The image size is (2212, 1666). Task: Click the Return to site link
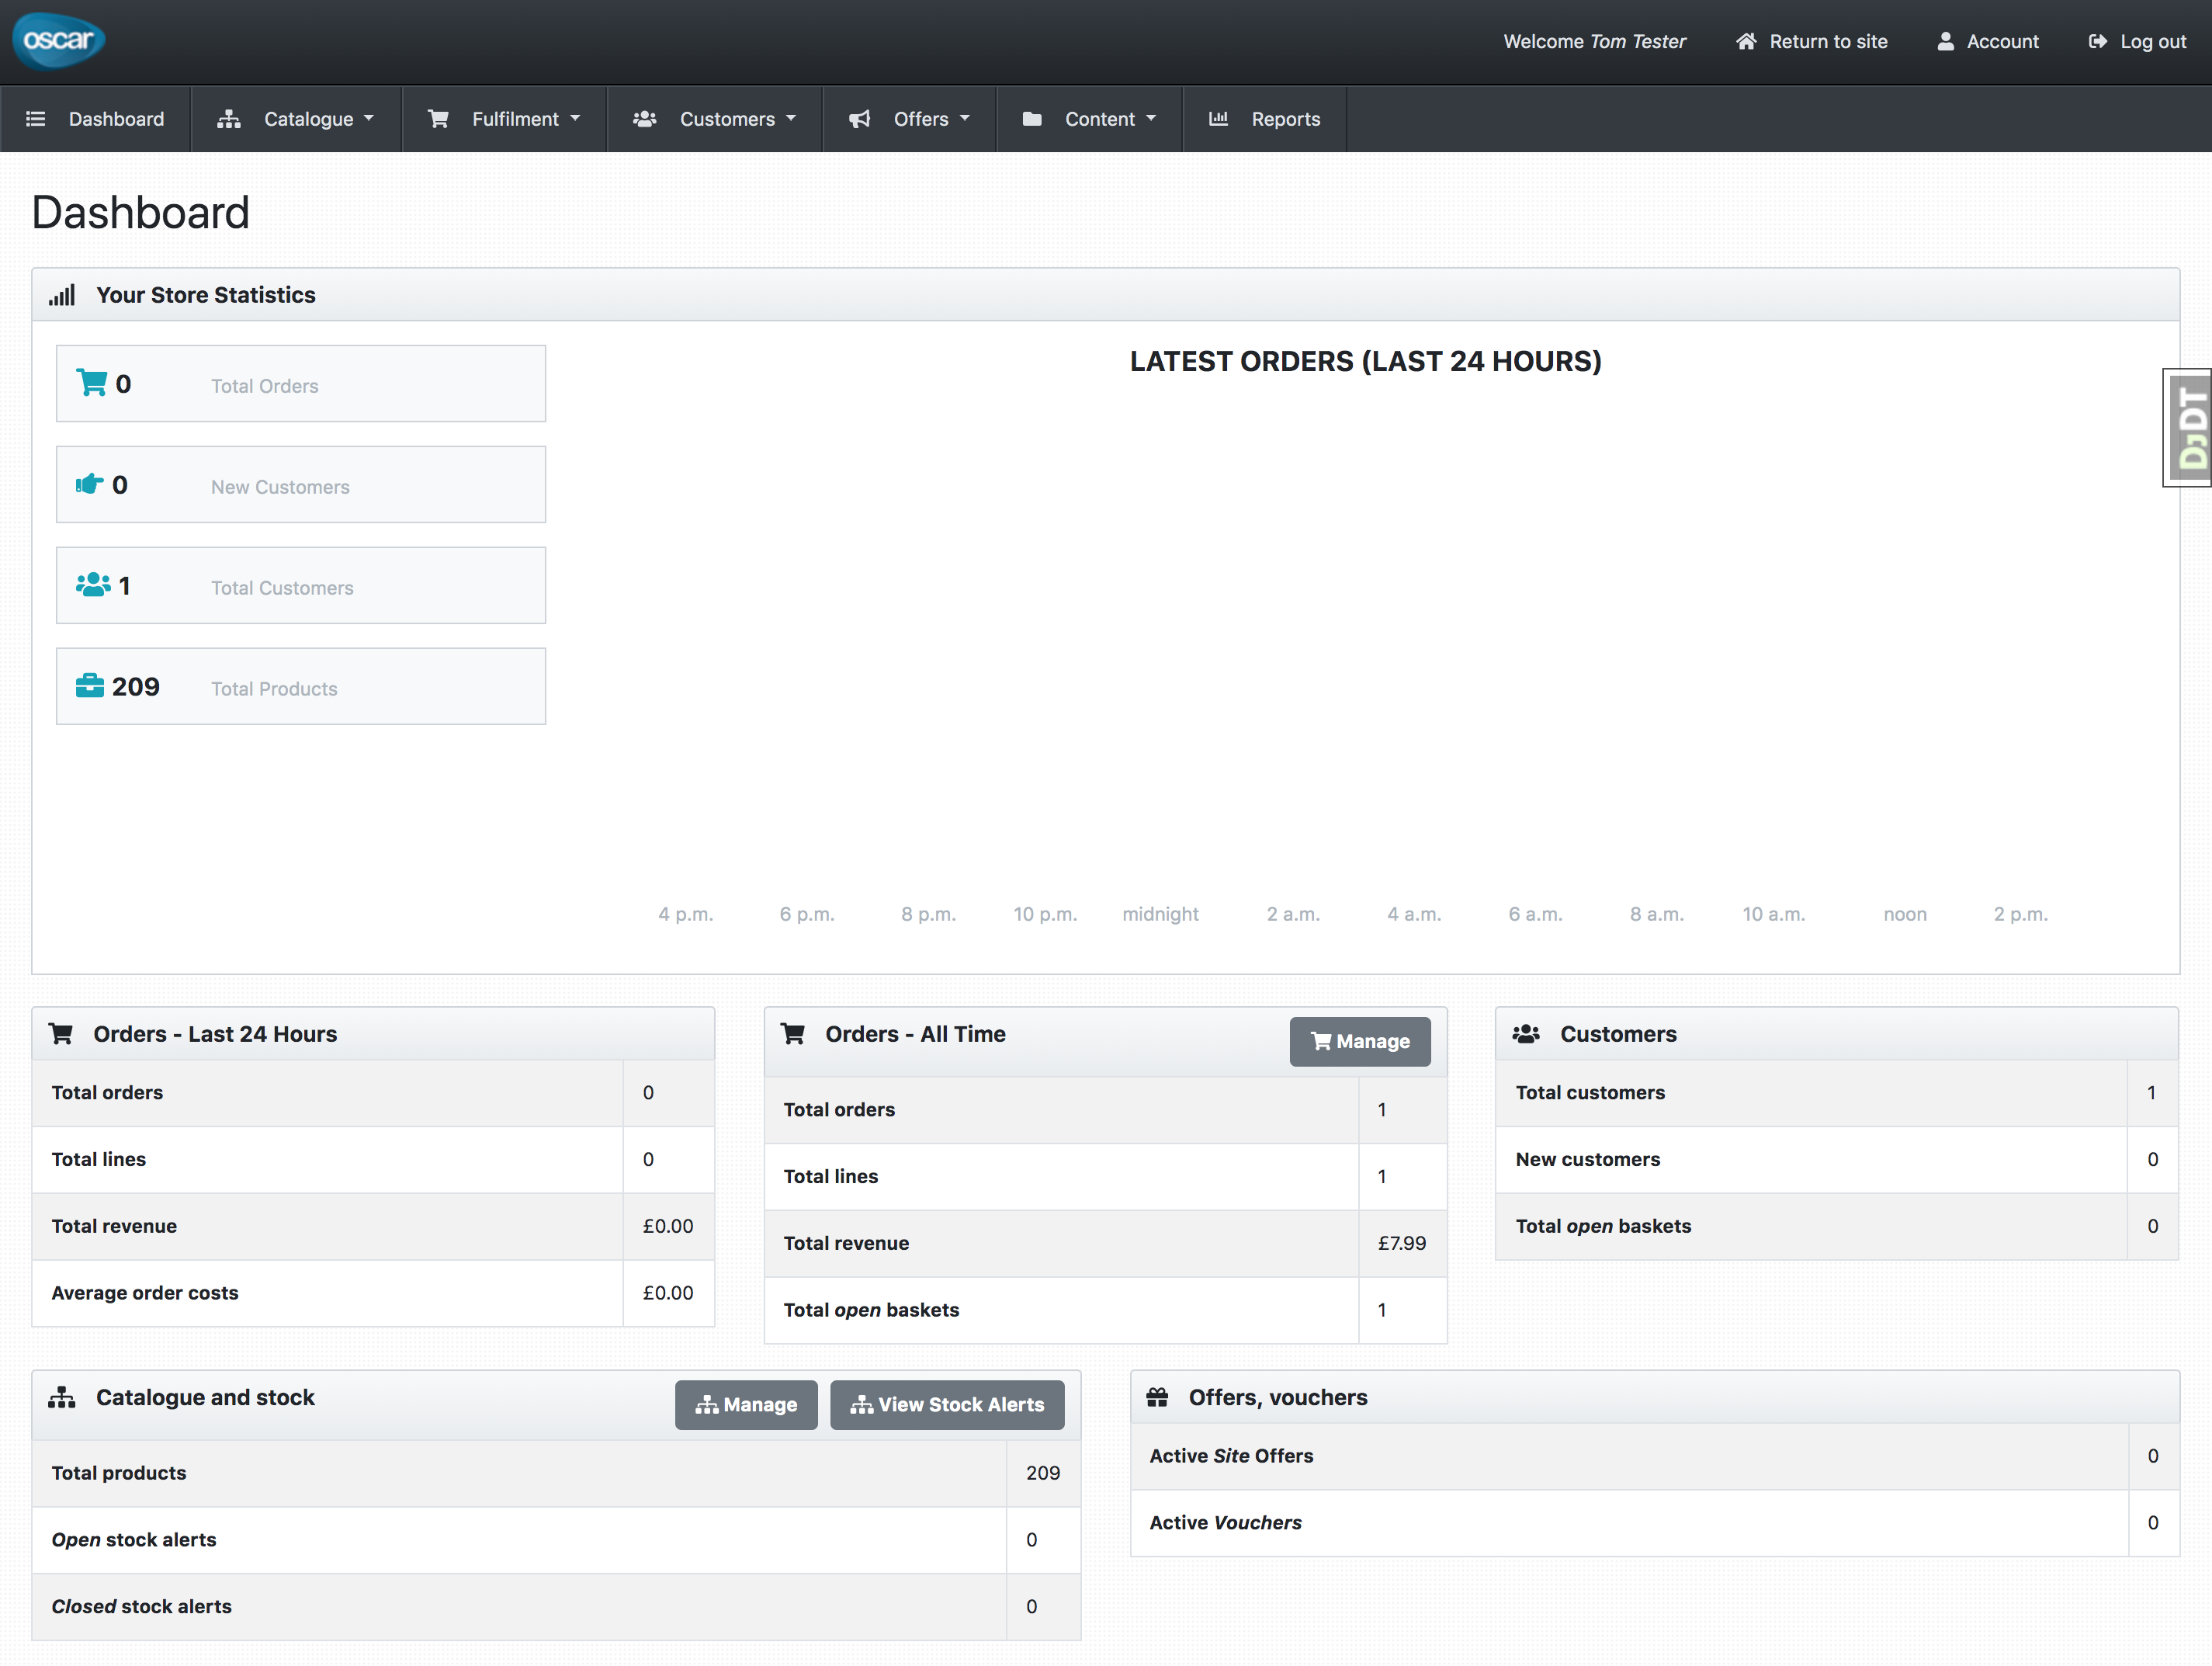[x=1812, y=41]
